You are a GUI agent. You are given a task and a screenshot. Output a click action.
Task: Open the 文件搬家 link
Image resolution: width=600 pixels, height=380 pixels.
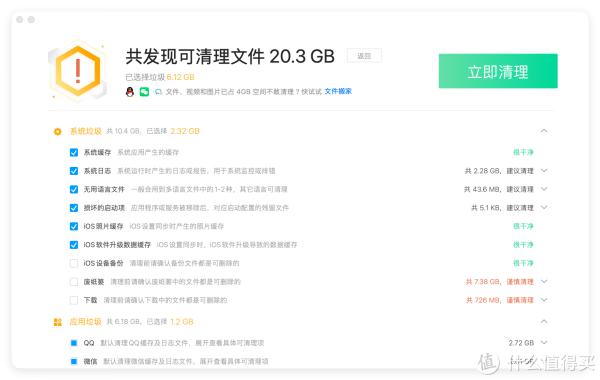pos(338,91)
